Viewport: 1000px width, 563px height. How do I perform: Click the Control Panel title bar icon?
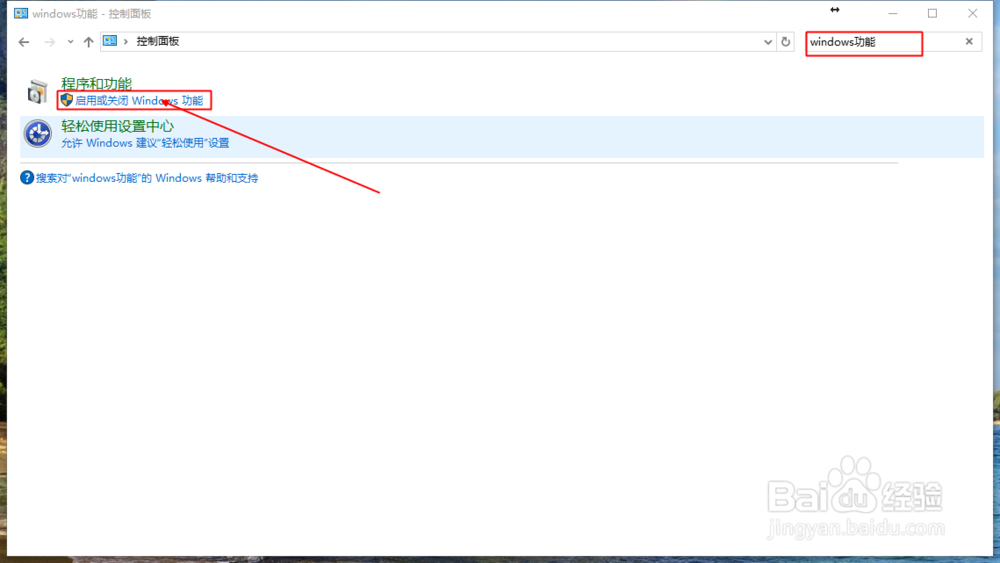click(x=21, y=13)
